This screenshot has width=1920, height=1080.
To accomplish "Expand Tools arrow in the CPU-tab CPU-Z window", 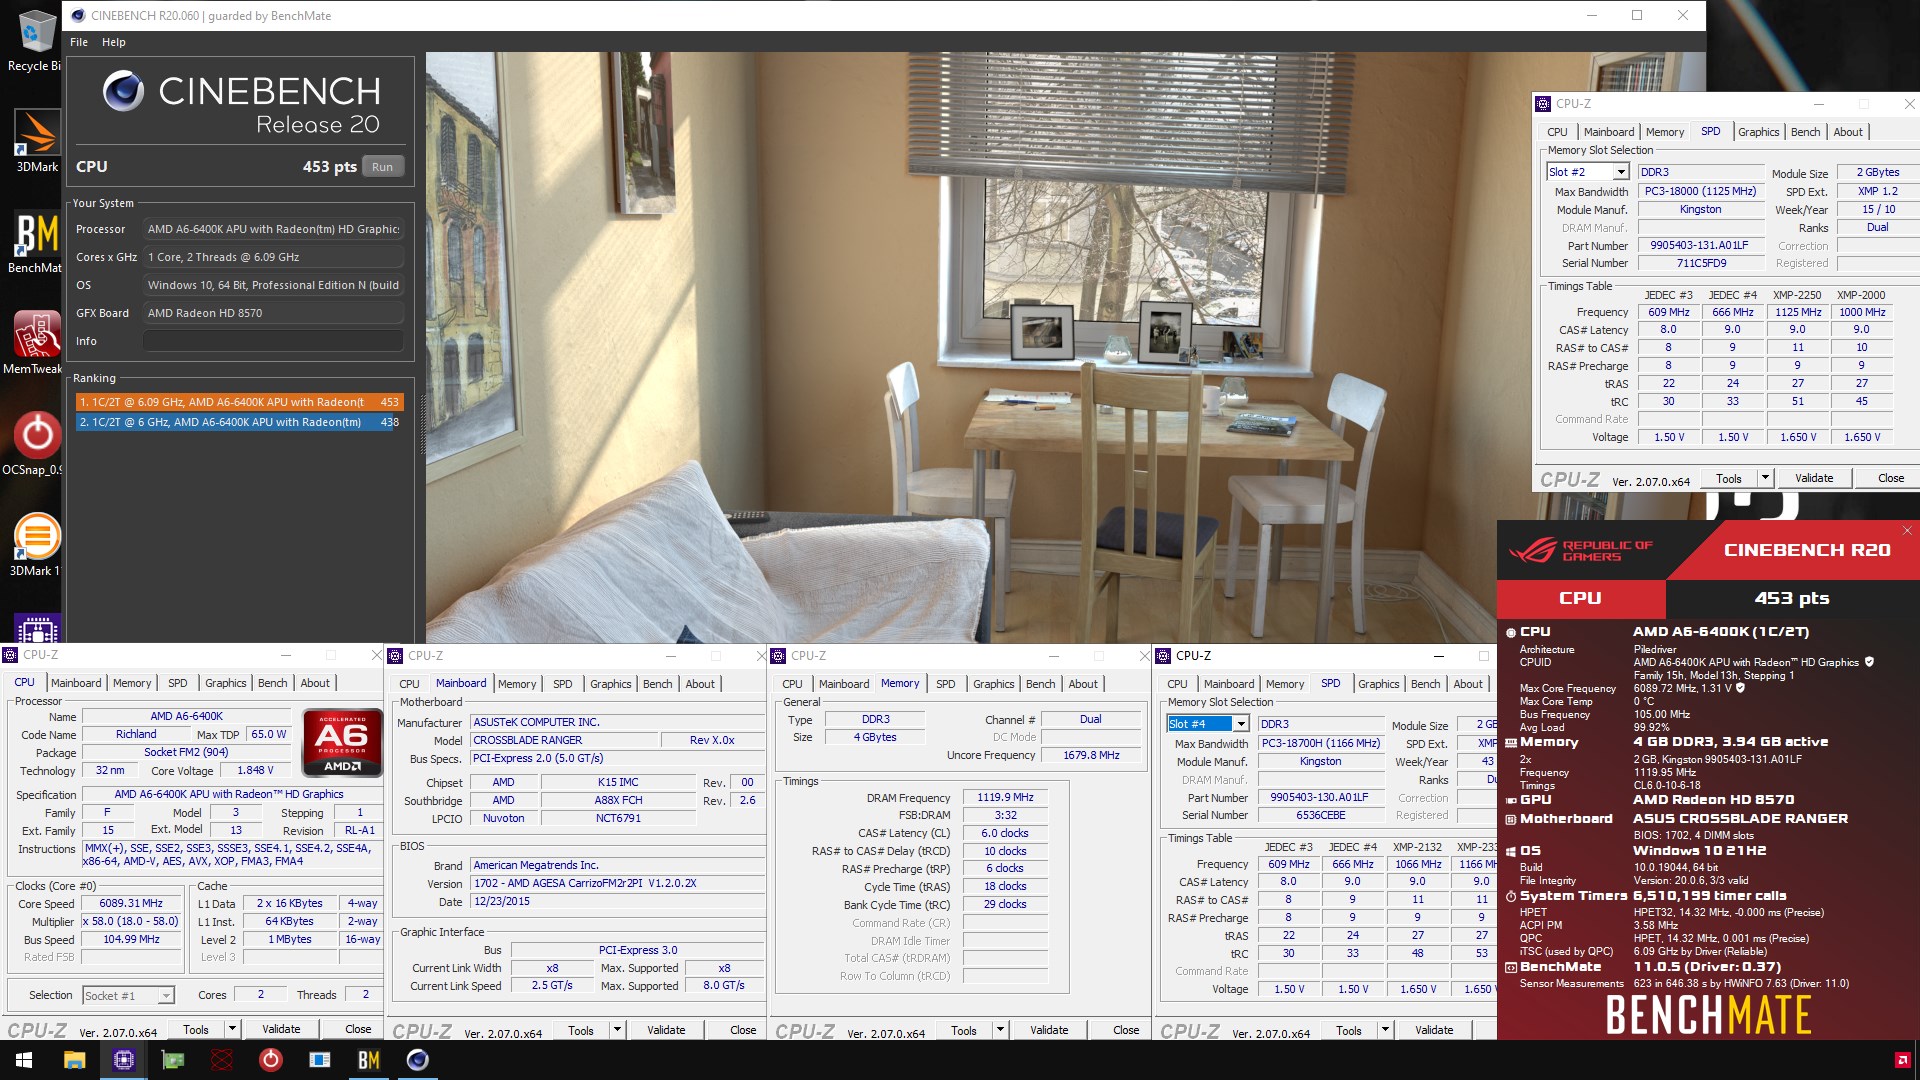I will 232,1029.
